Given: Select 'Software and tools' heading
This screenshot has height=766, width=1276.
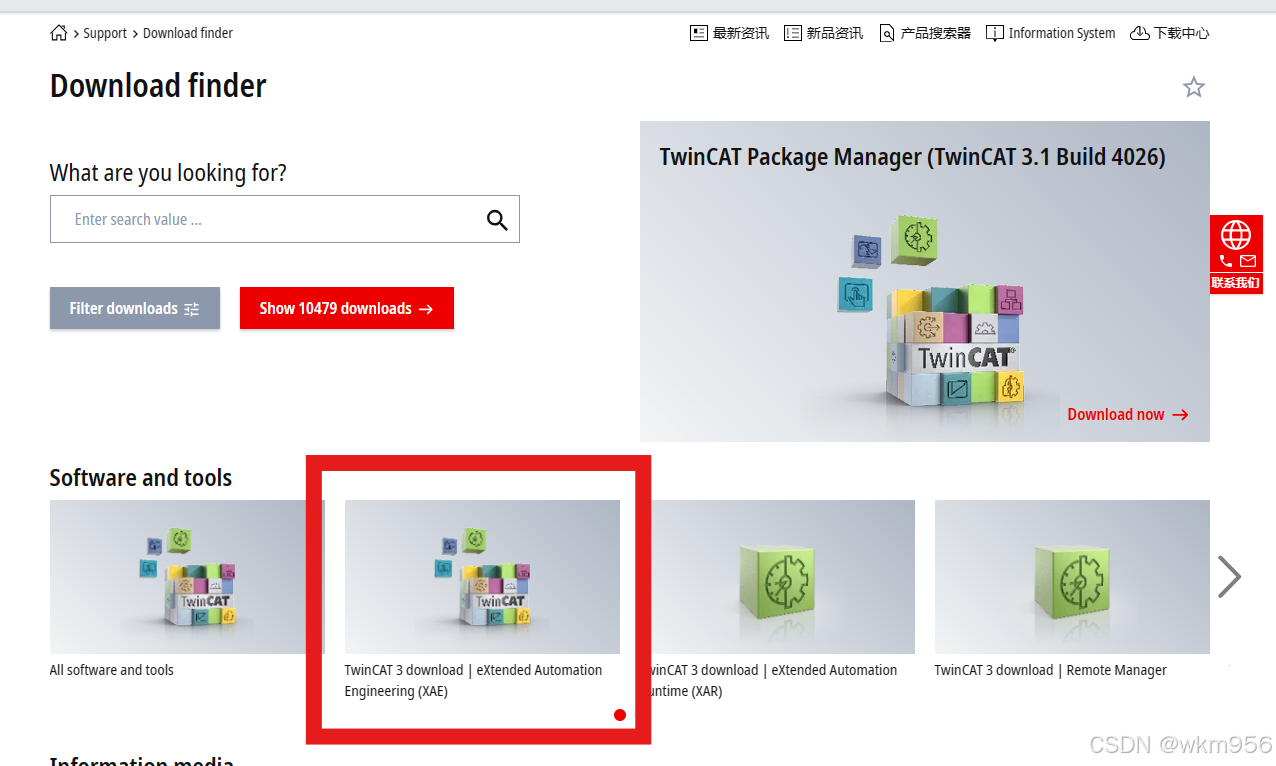Looking at the screenshot, I should [x=141, y=478].
